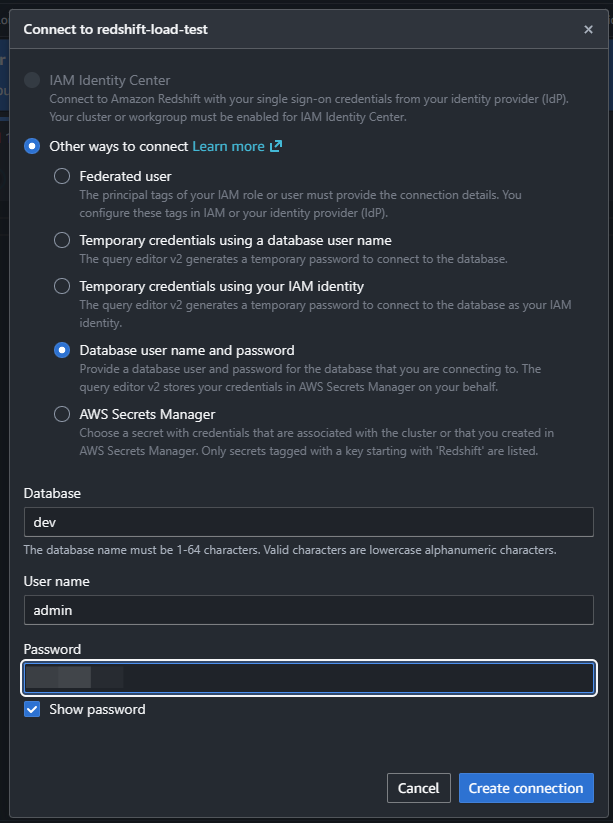Choose the Federated user option
613x823 pixels.
click(62, 176)
